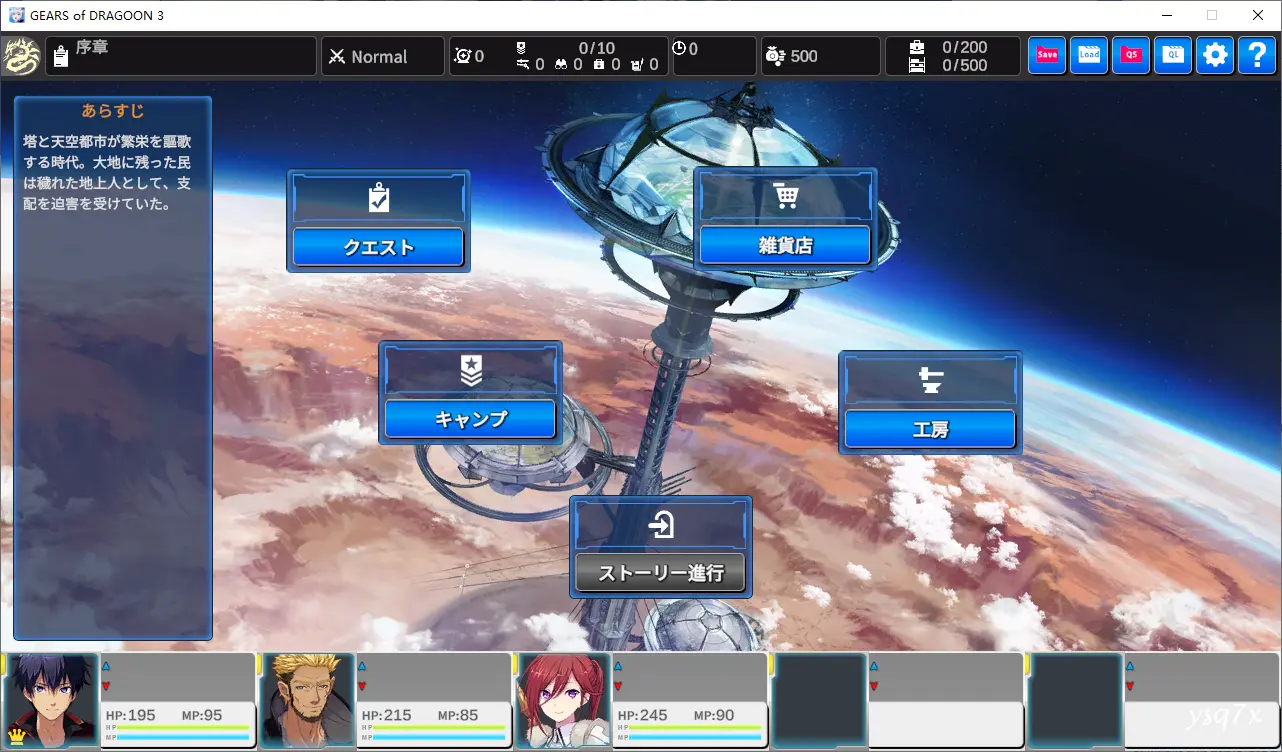Image resolution: width=1282 pixels, height=752 pixels.
Task: Click the camp rank badge icon
Action: tap(471, 370)
